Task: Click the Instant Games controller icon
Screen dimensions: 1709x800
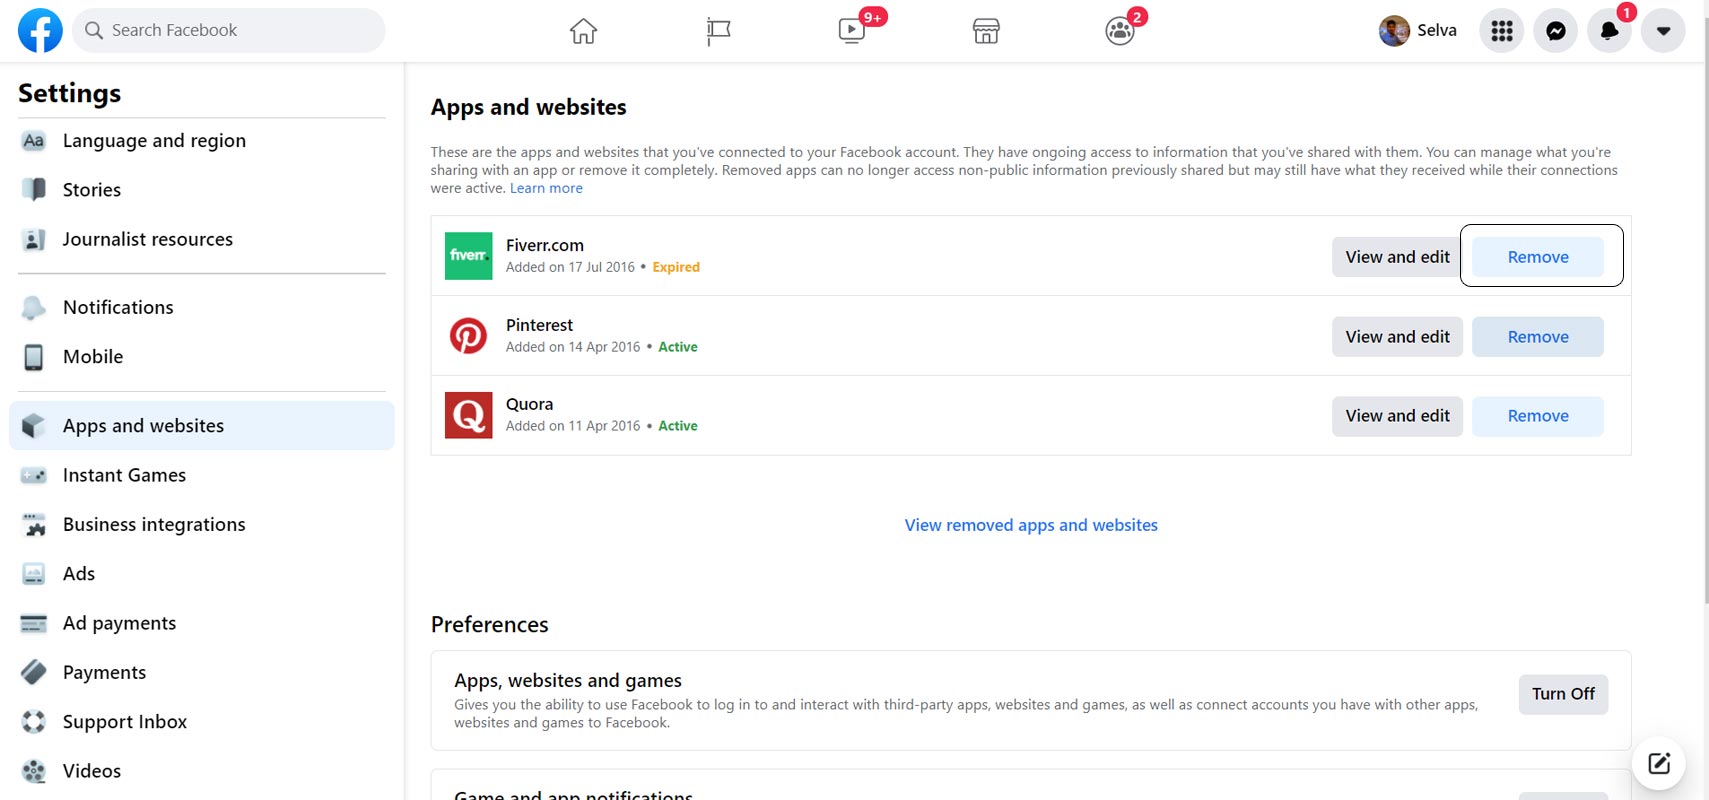Action: point(34,475)
